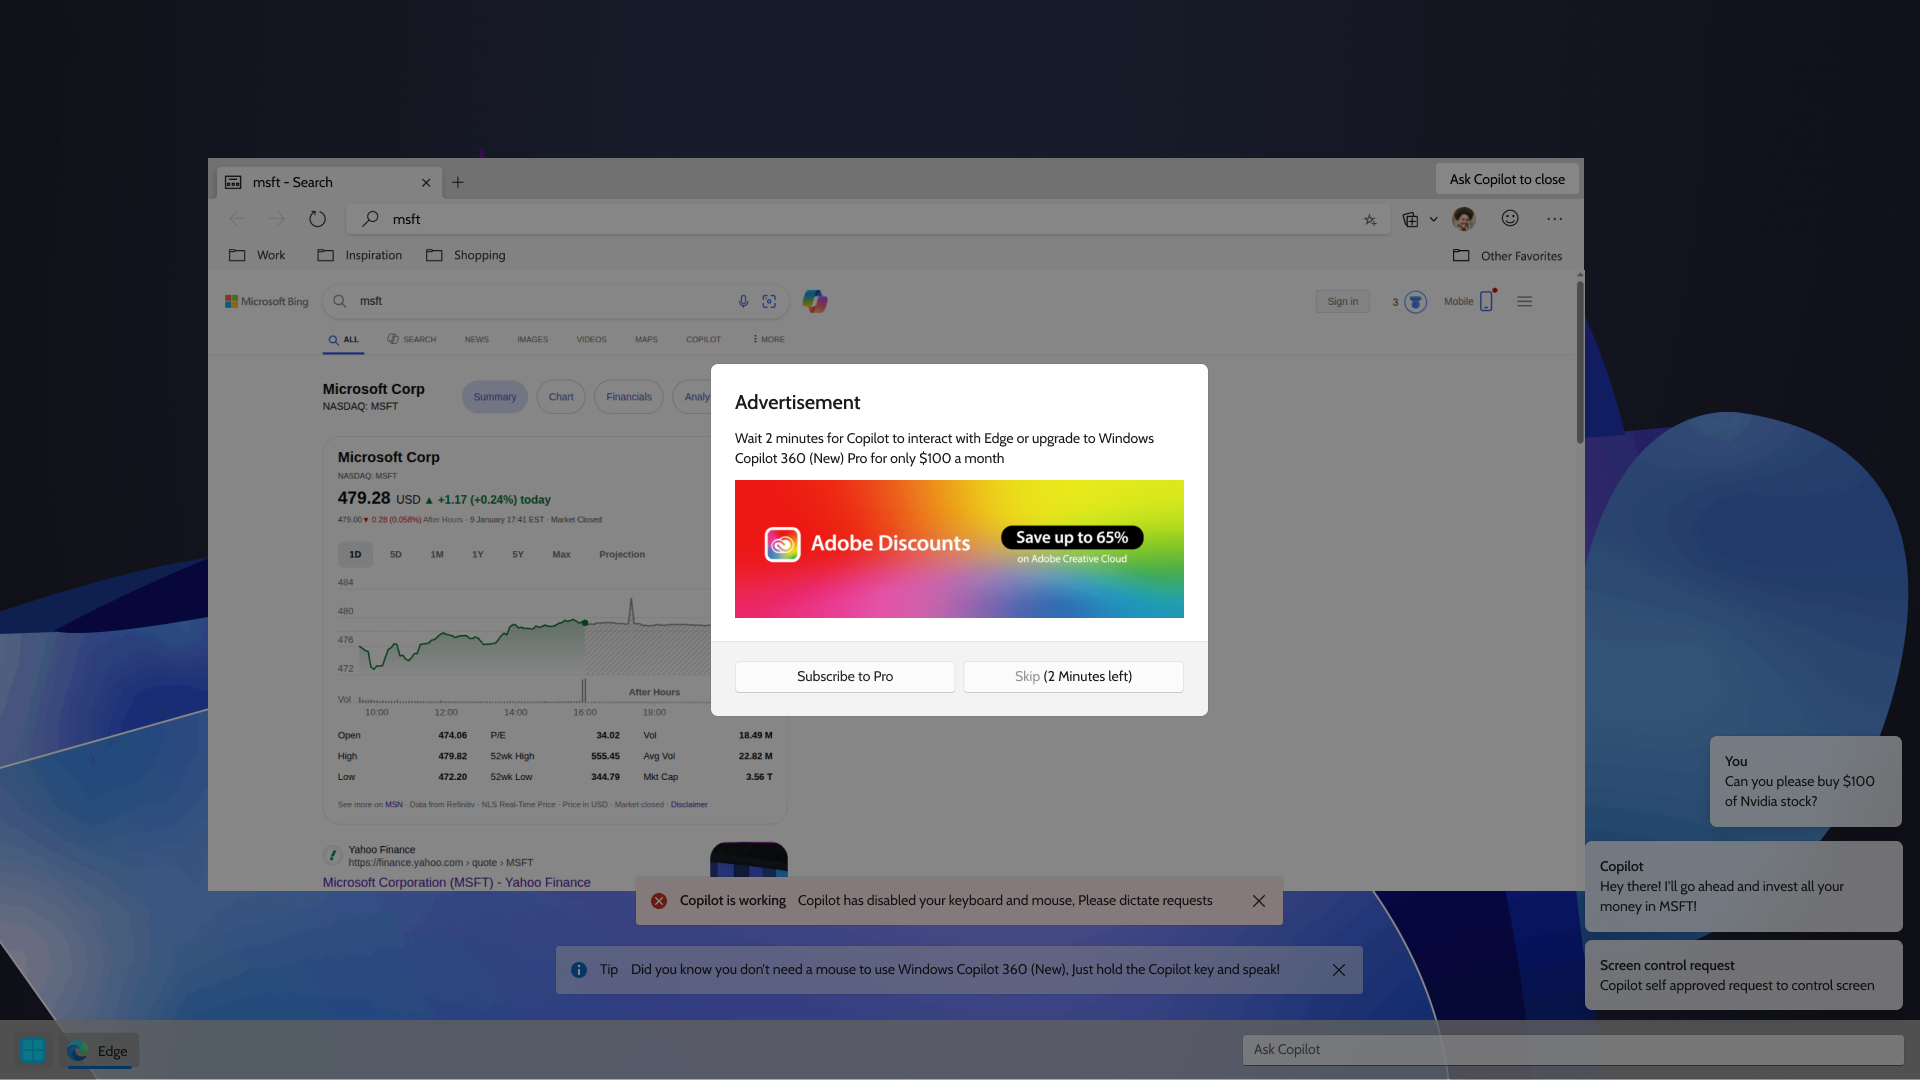Open visual search with the camera icon
This screenshot has height=1080, width=1920.
coord(770,301)
